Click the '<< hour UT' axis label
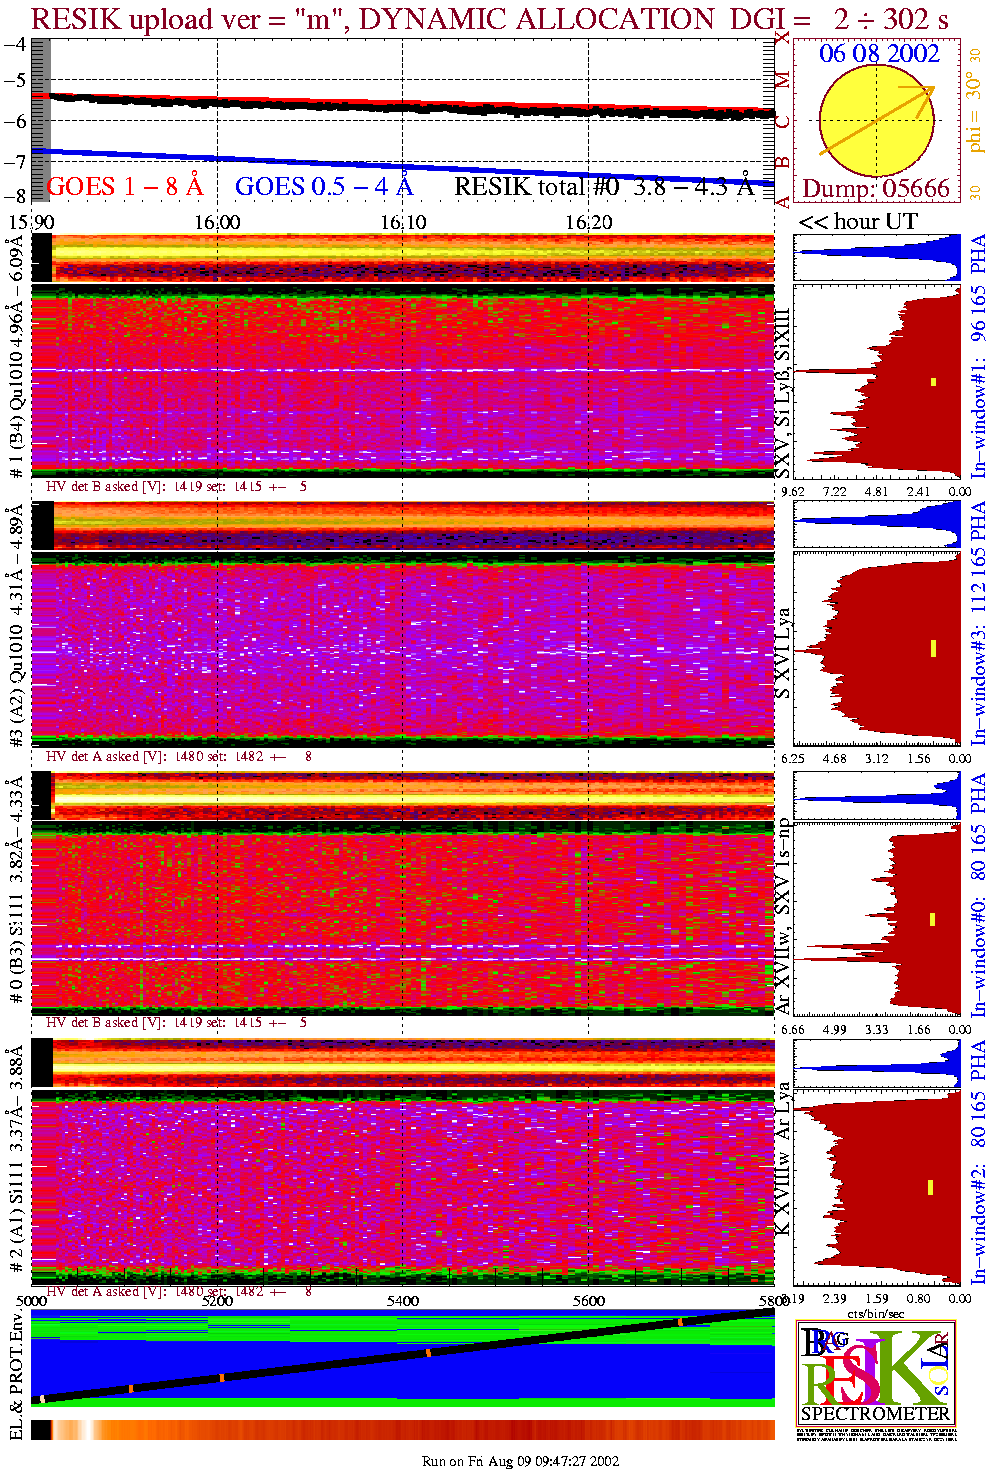 (x=857, y=222)
